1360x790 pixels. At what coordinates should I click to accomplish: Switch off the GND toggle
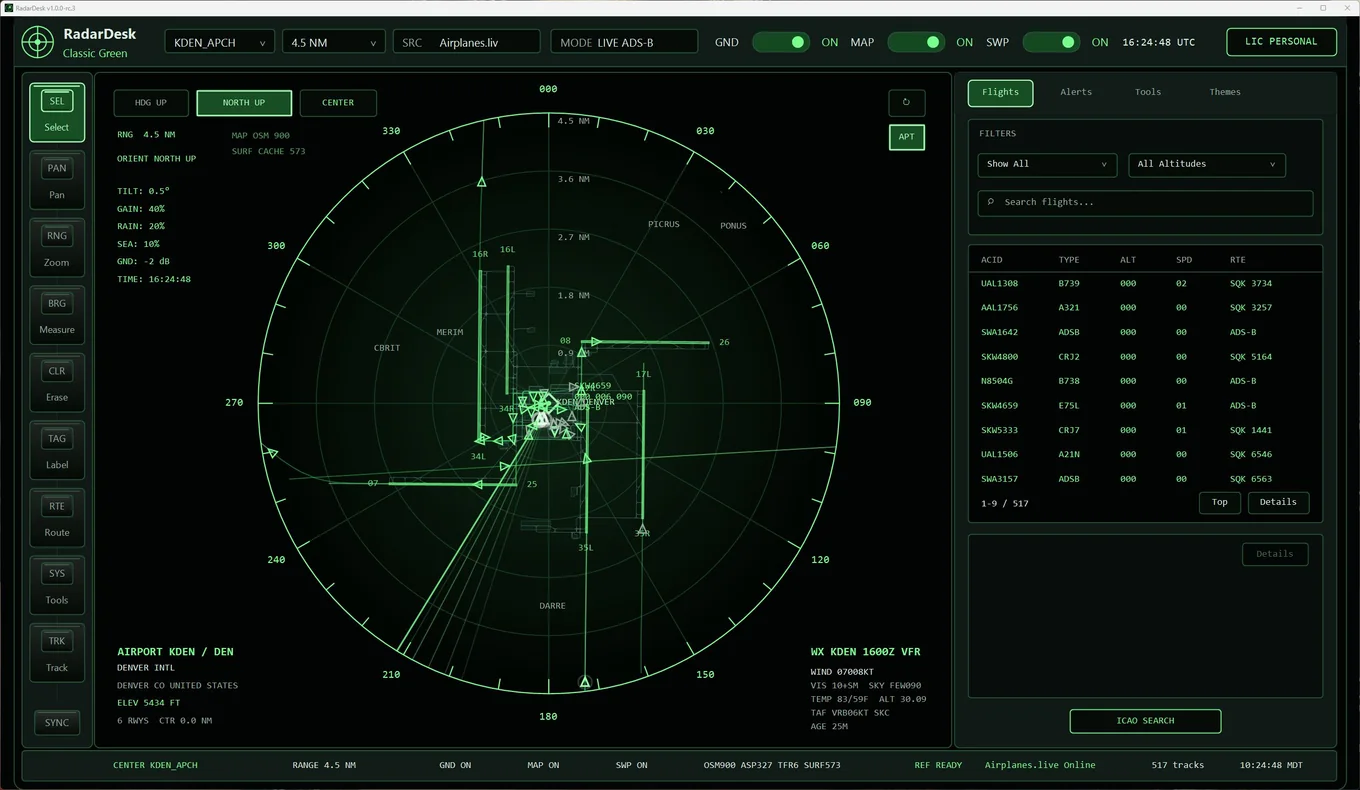781,42
